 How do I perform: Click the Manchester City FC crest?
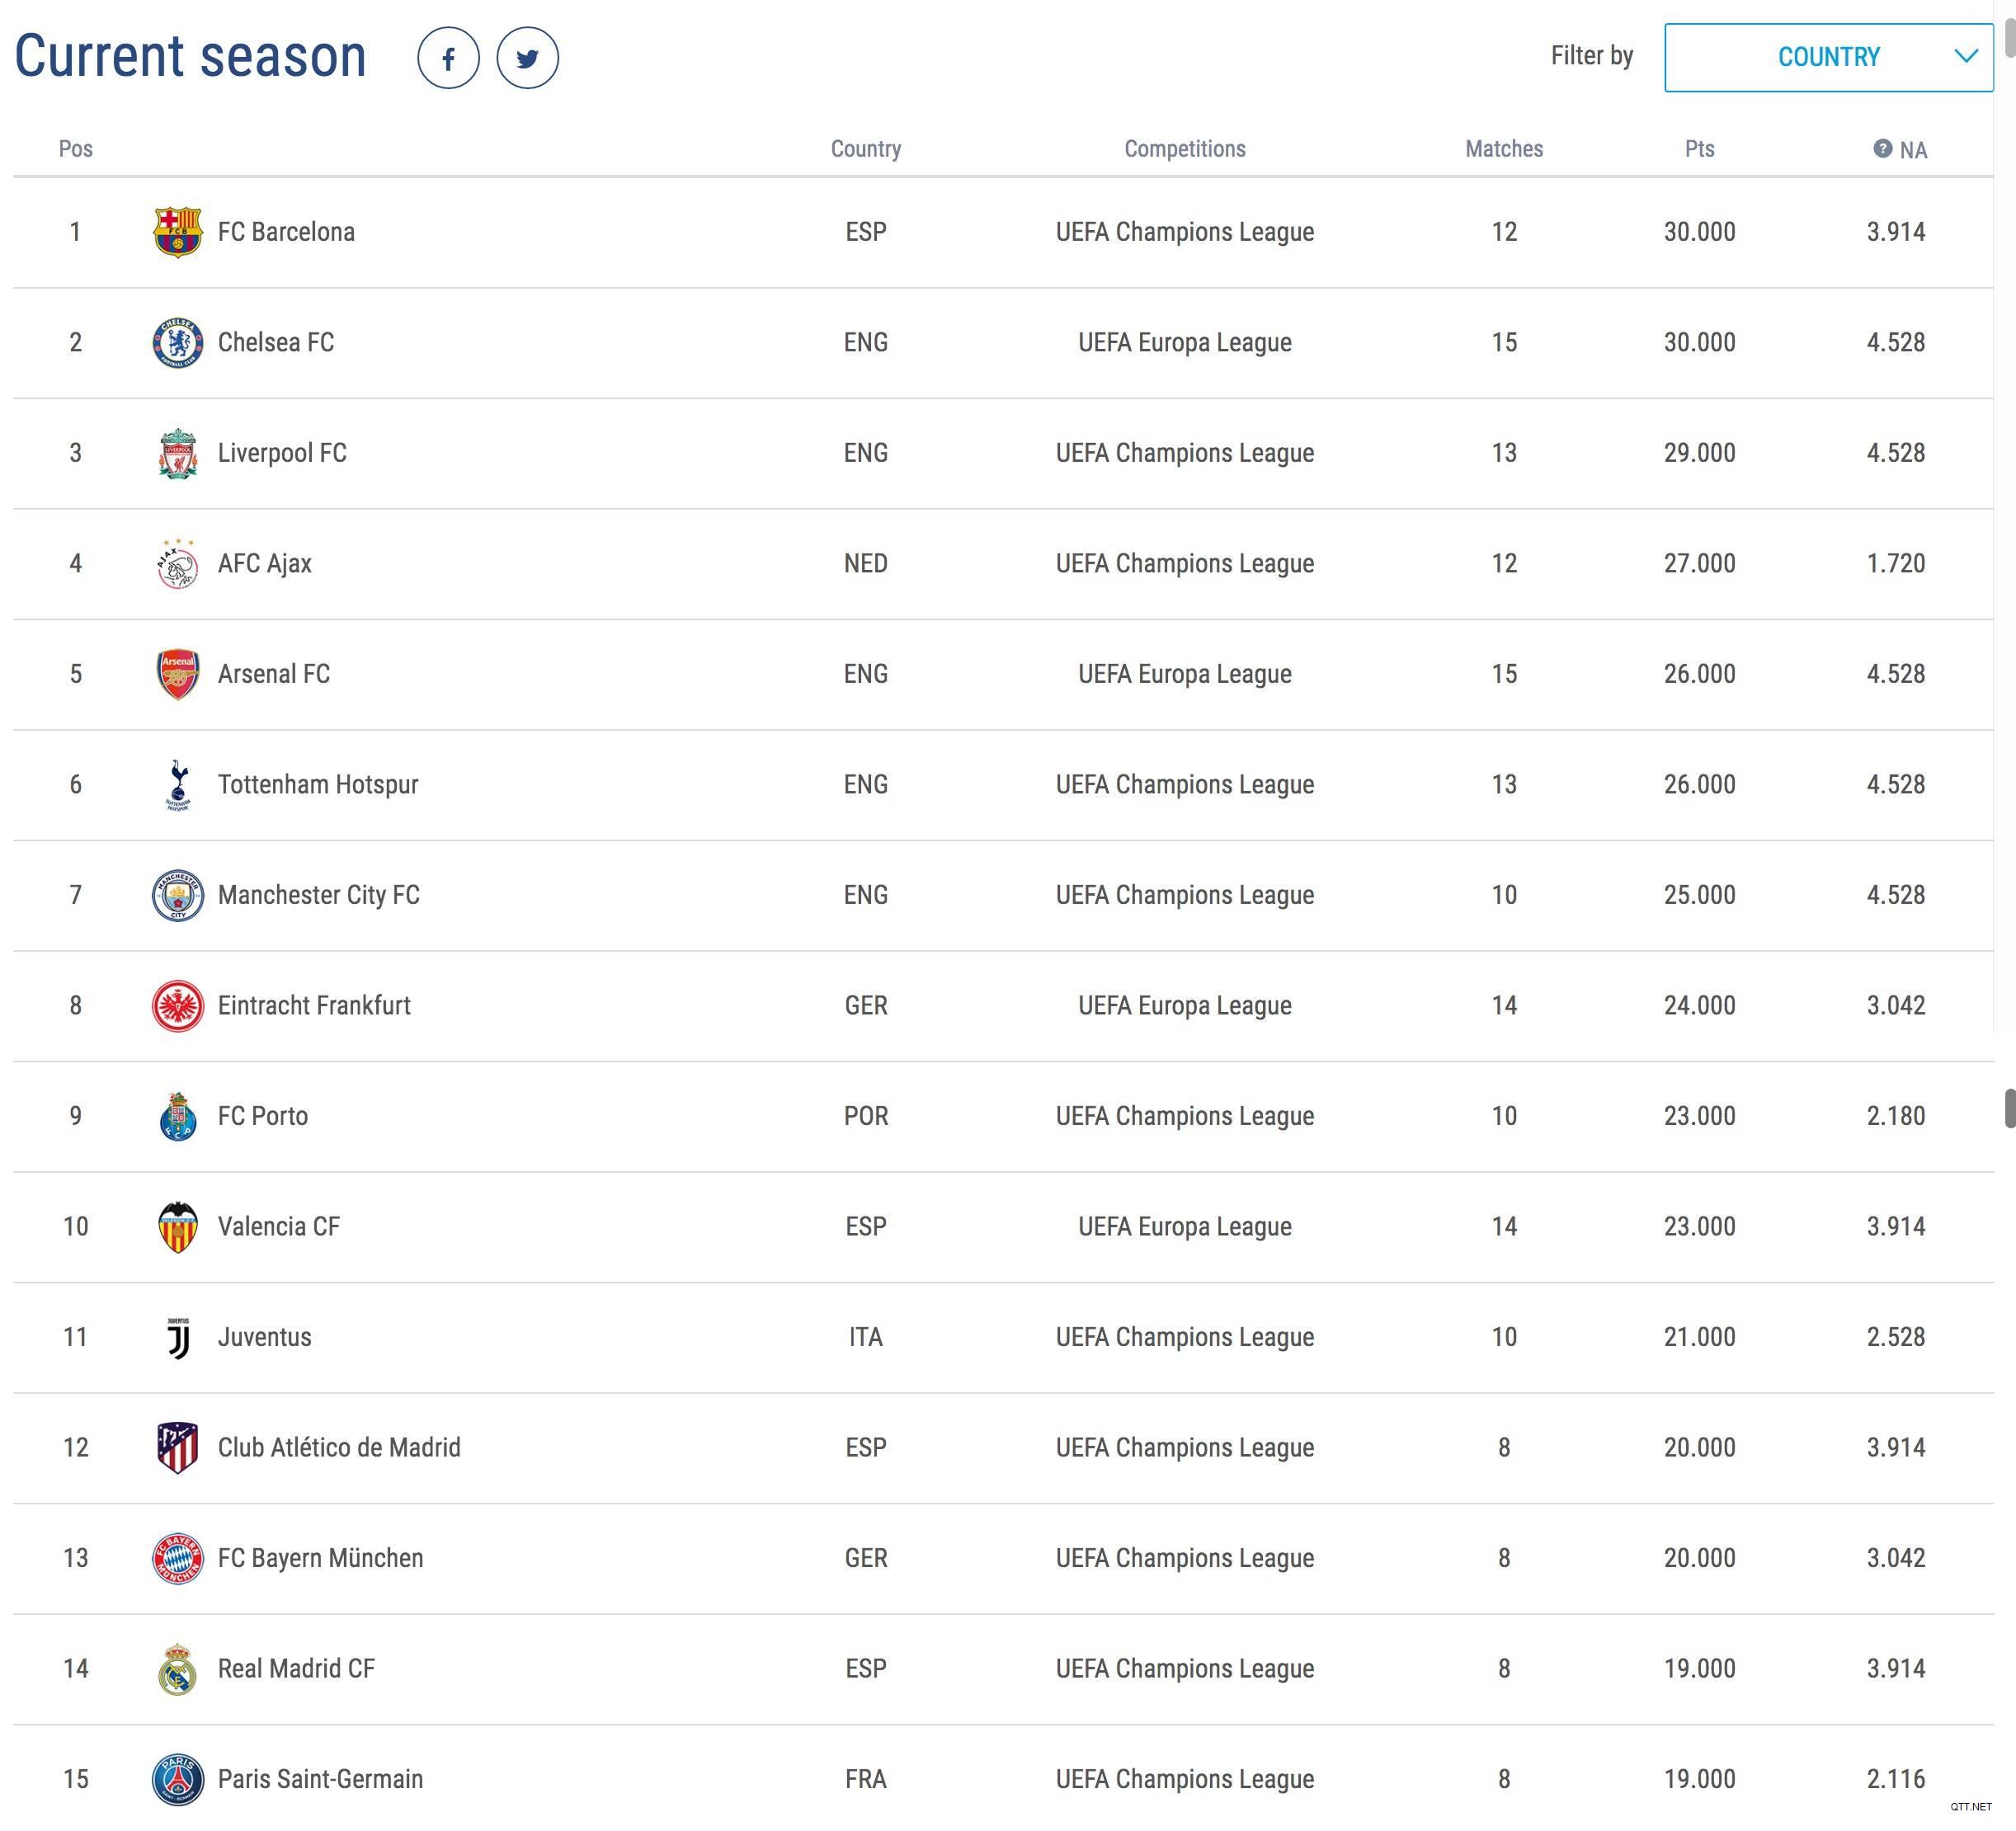[x=178, y=895]
